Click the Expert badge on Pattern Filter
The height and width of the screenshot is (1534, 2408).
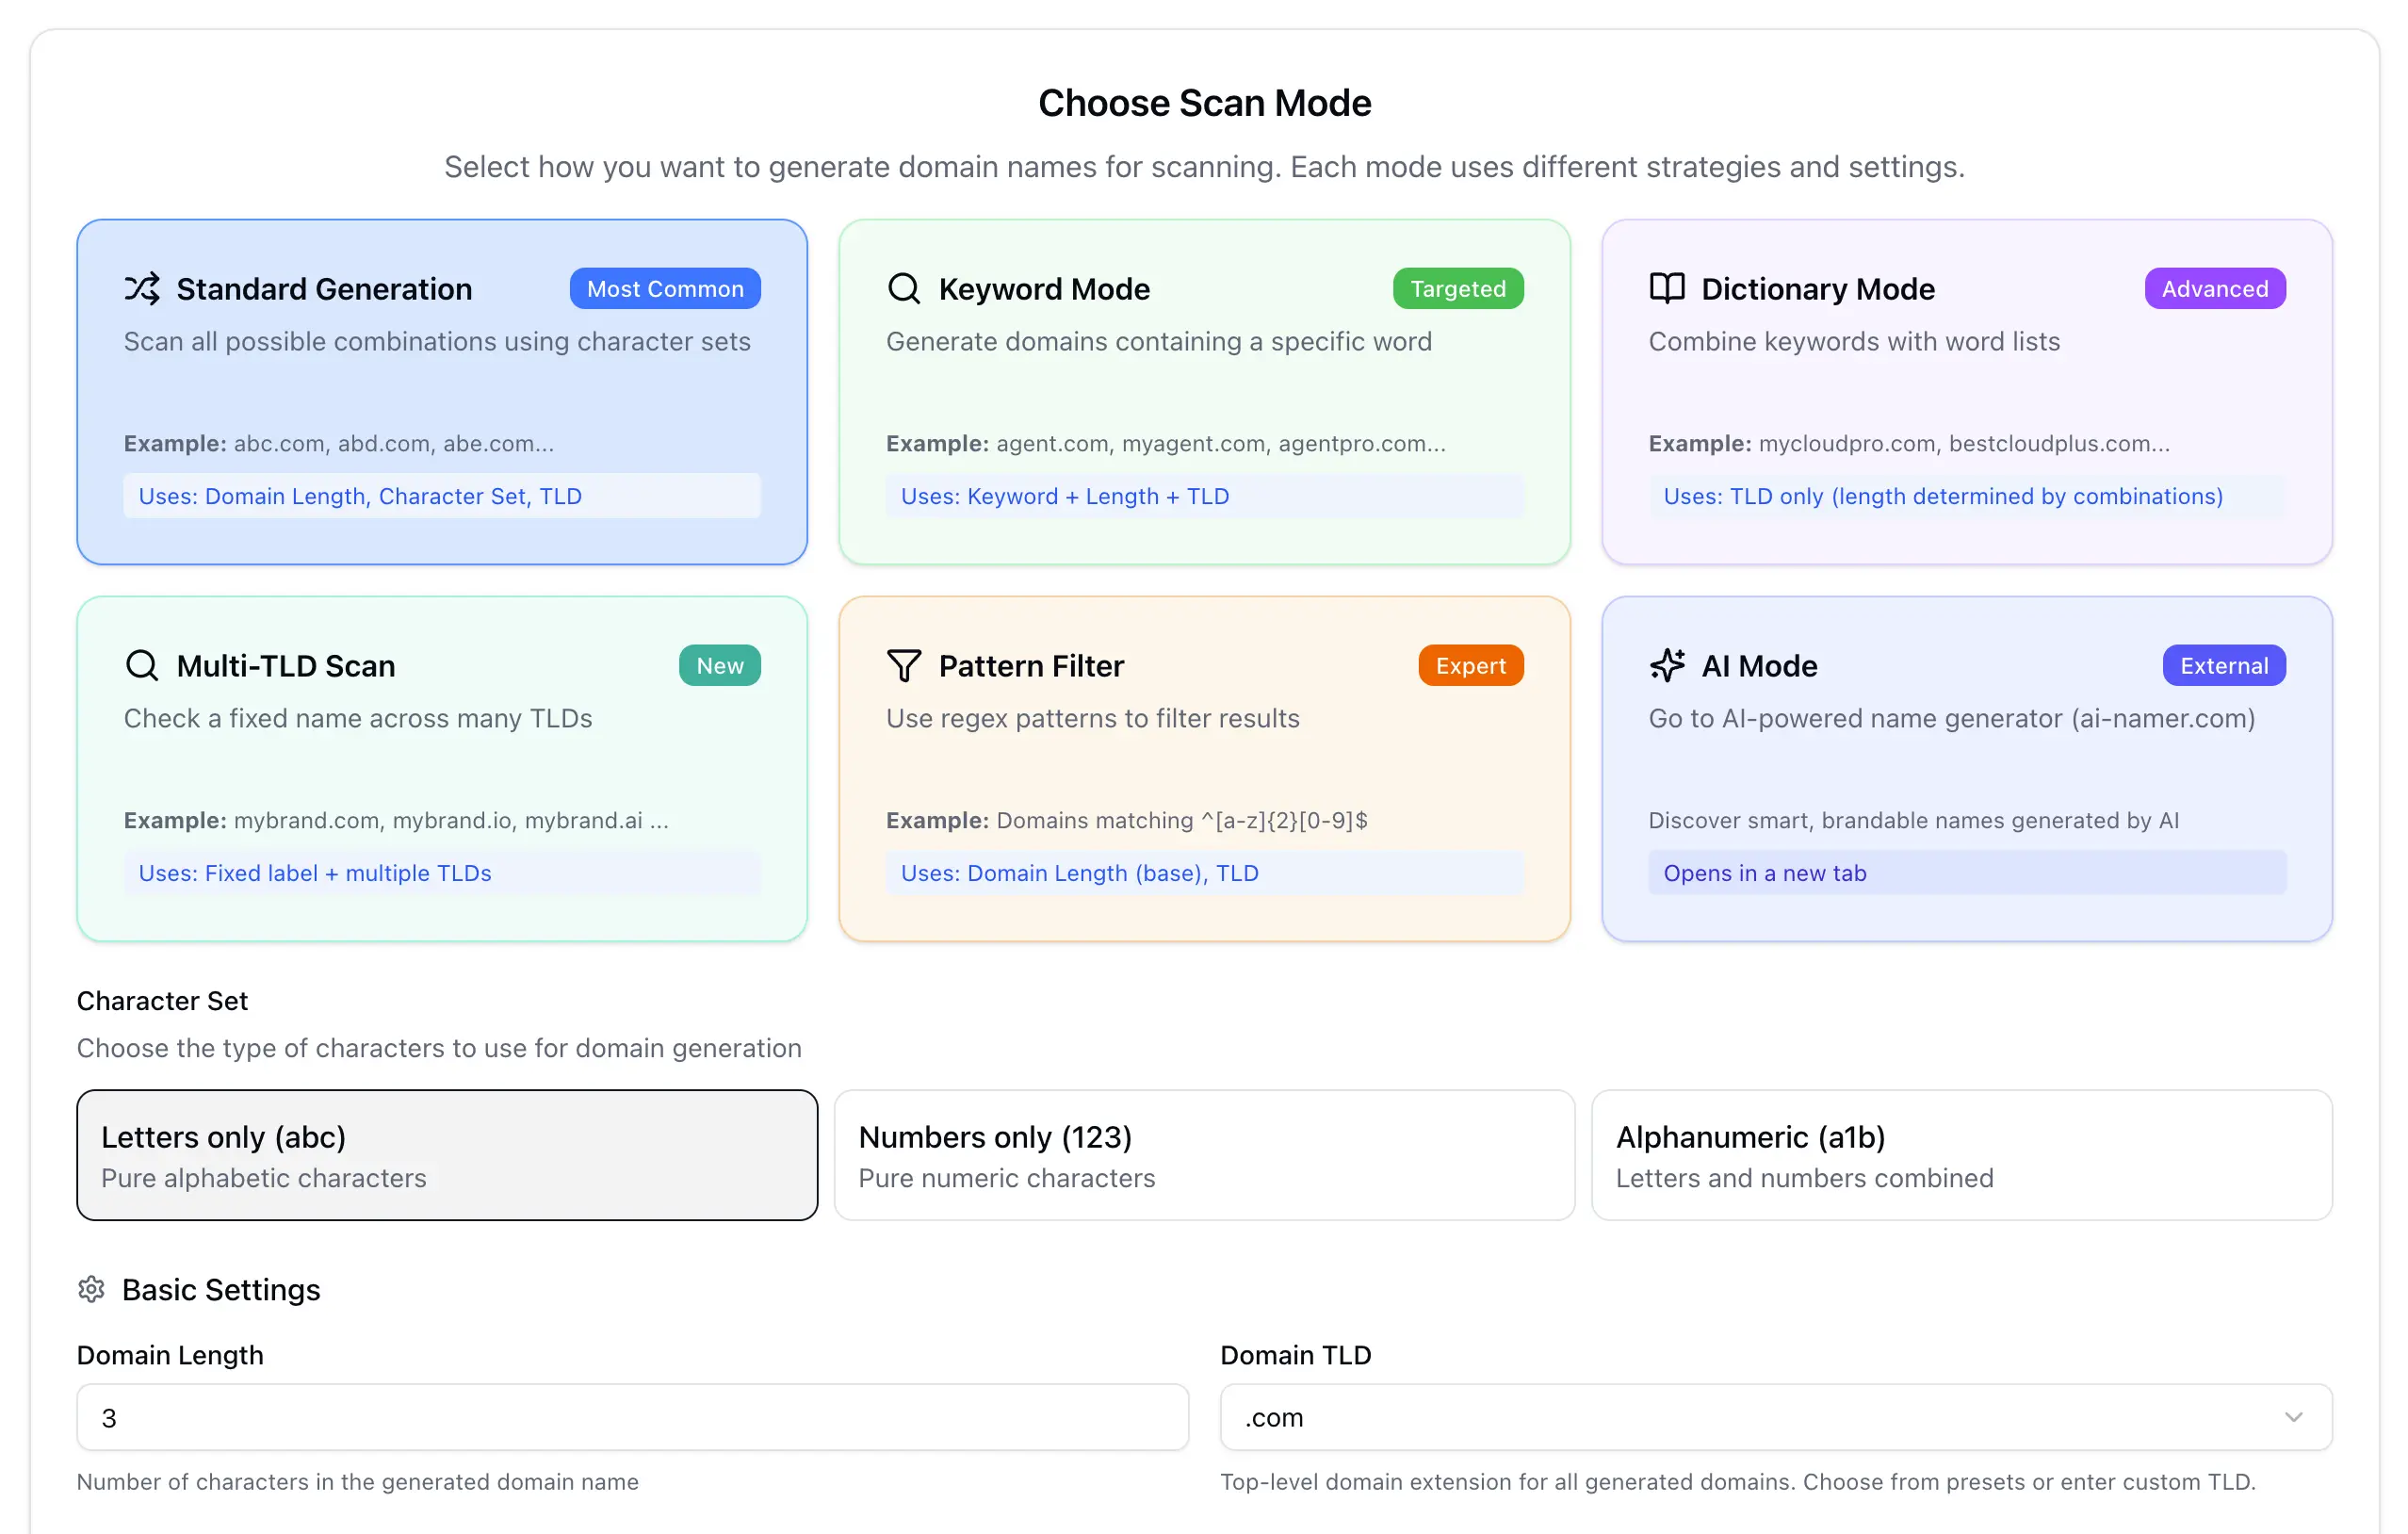[1470, 665]
